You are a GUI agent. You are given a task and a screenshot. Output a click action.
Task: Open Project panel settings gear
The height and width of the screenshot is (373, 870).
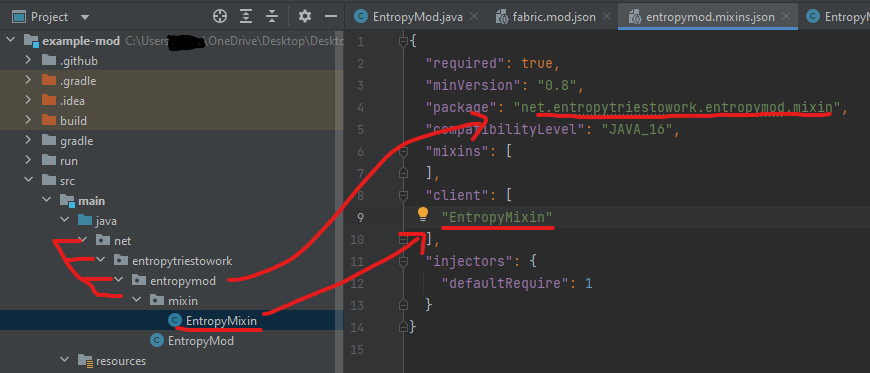305,17
